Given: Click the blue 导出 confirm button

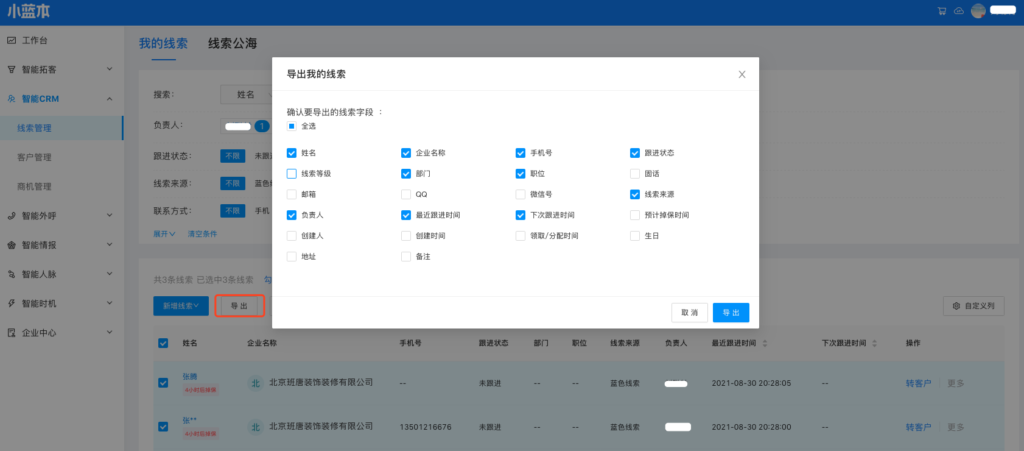Looking at the screenshot, I should (730, 313).
